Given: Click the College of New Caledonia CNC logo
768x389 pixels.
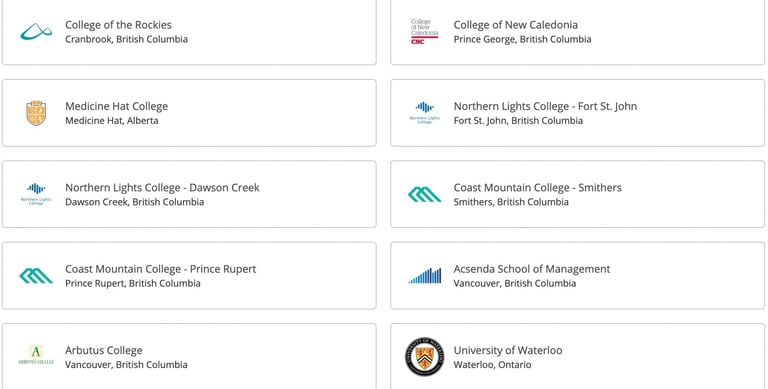Looking at the screenshot, I should click(x=425, y=31).
